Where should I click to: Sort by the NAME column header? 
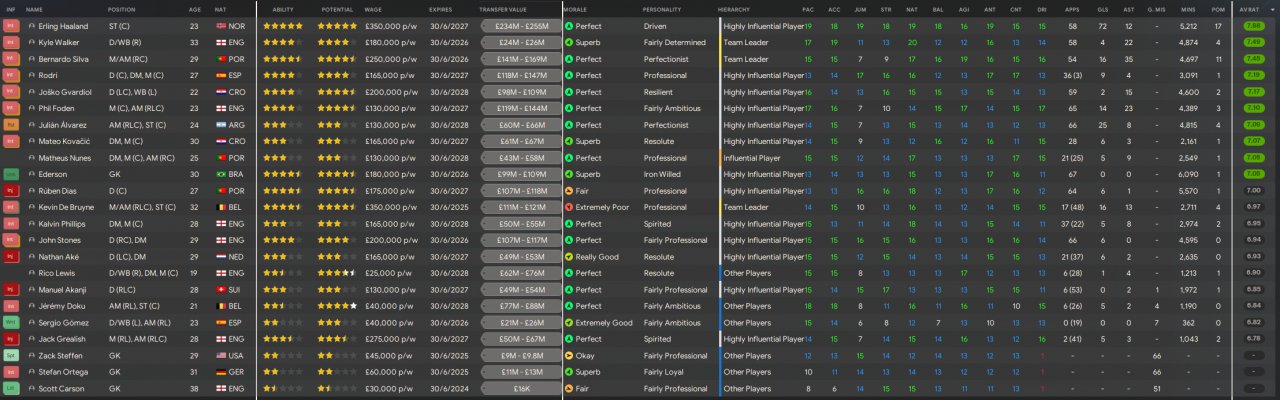point(35,8)
